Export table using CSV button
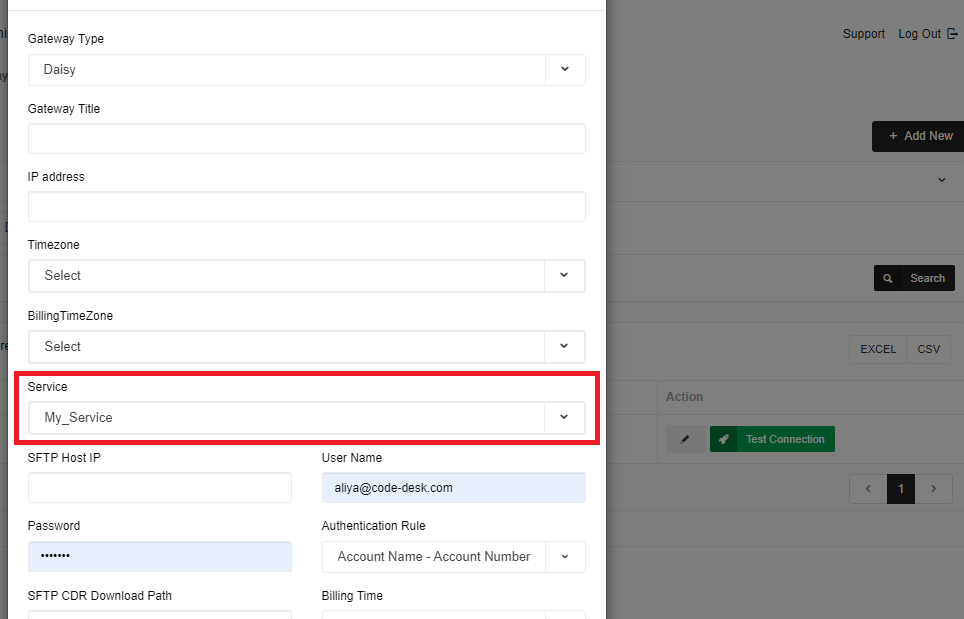The width and height of the screenshot is (964, 619). click(928, 349)
